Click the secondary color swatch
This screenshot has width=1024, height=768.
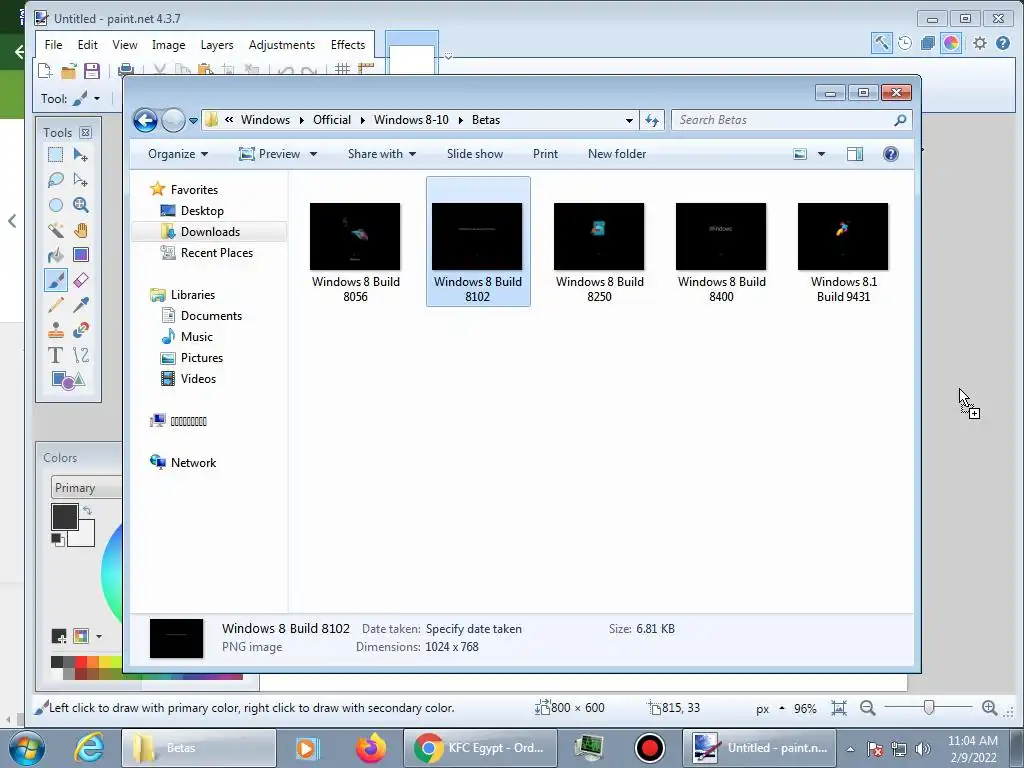click(85, 536)
